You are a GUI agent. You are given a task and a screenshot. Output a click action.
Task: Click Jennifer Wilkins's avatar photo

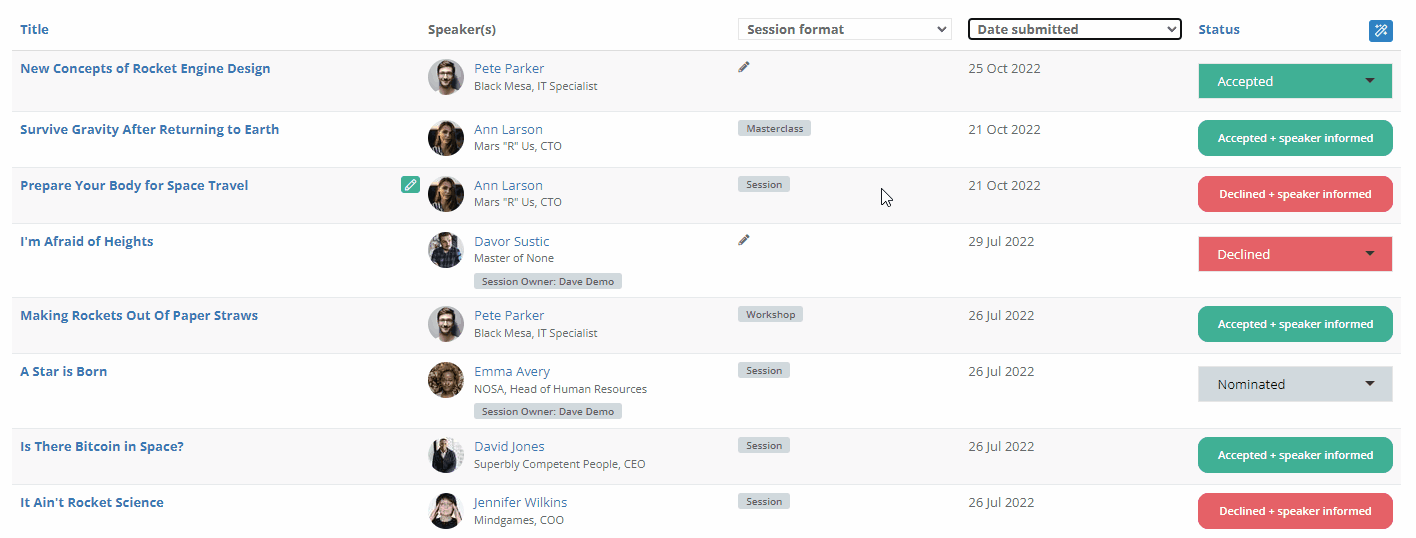pyautogui.click(x=446, y=511)
